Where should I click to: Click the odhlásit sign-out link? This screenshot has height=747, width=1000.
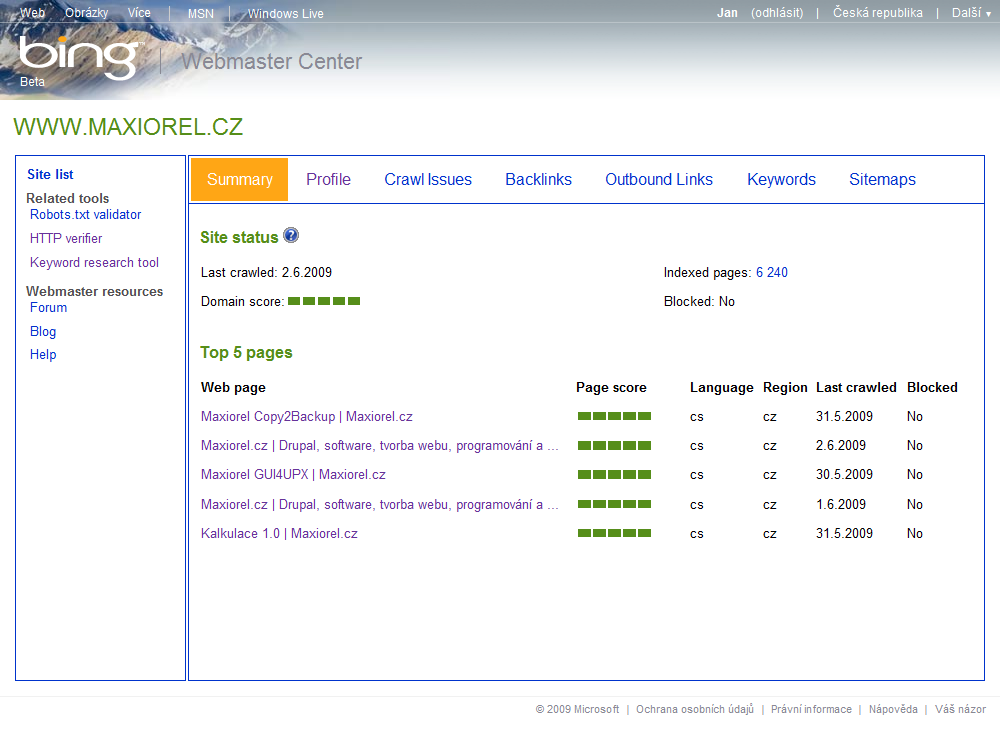777,13
